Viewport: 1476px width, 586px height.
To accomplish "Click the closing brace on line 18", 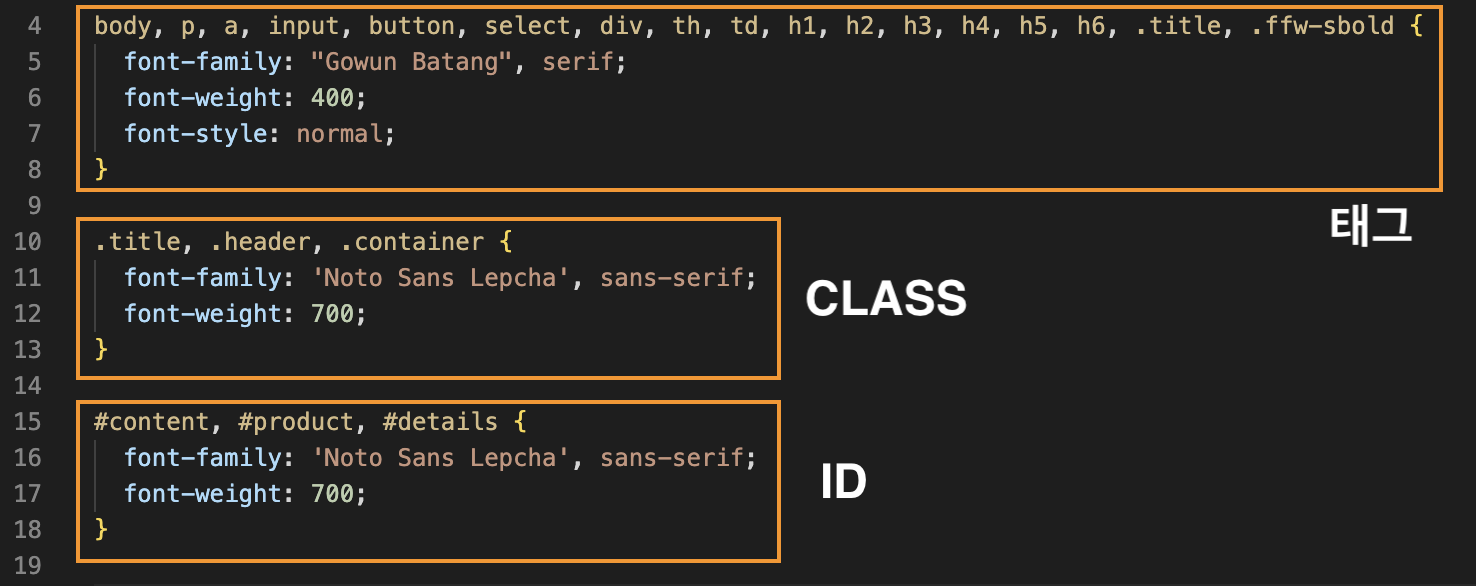I will point(101,530).
